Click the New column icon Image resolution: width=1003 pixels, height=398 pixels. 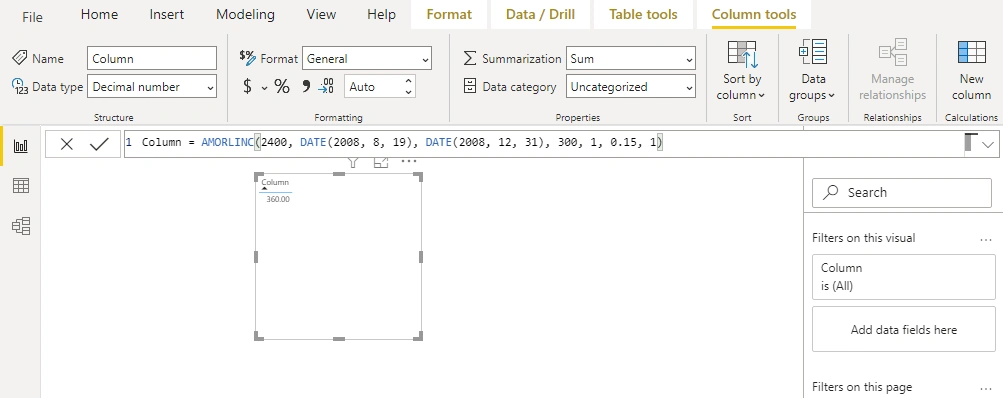click(x=971, y=69)
